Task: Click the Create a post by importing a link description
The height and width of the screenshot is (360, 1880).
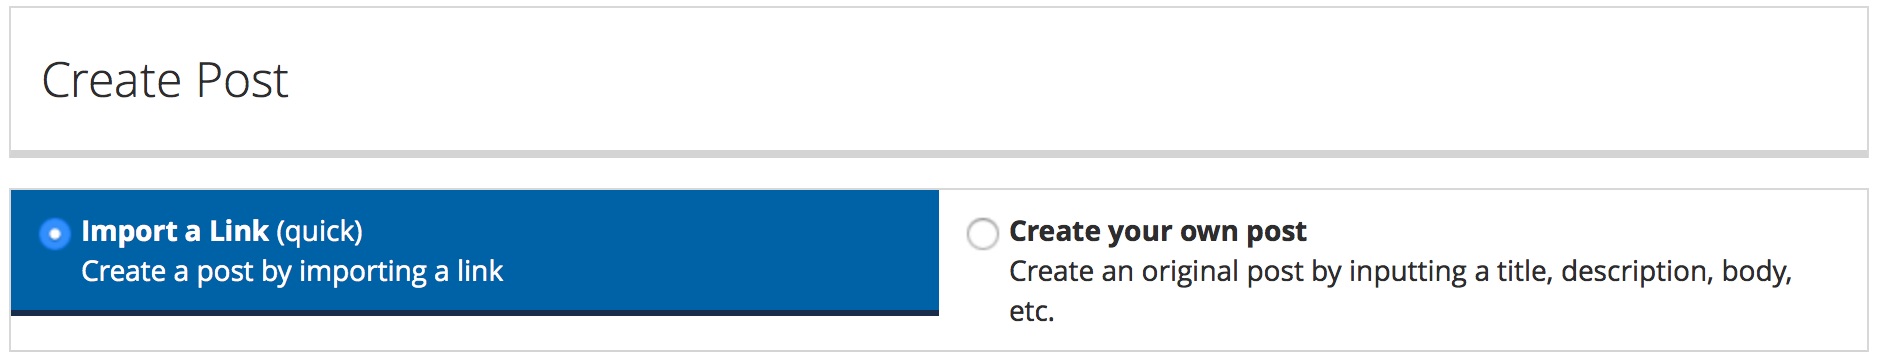Action: 292,271
